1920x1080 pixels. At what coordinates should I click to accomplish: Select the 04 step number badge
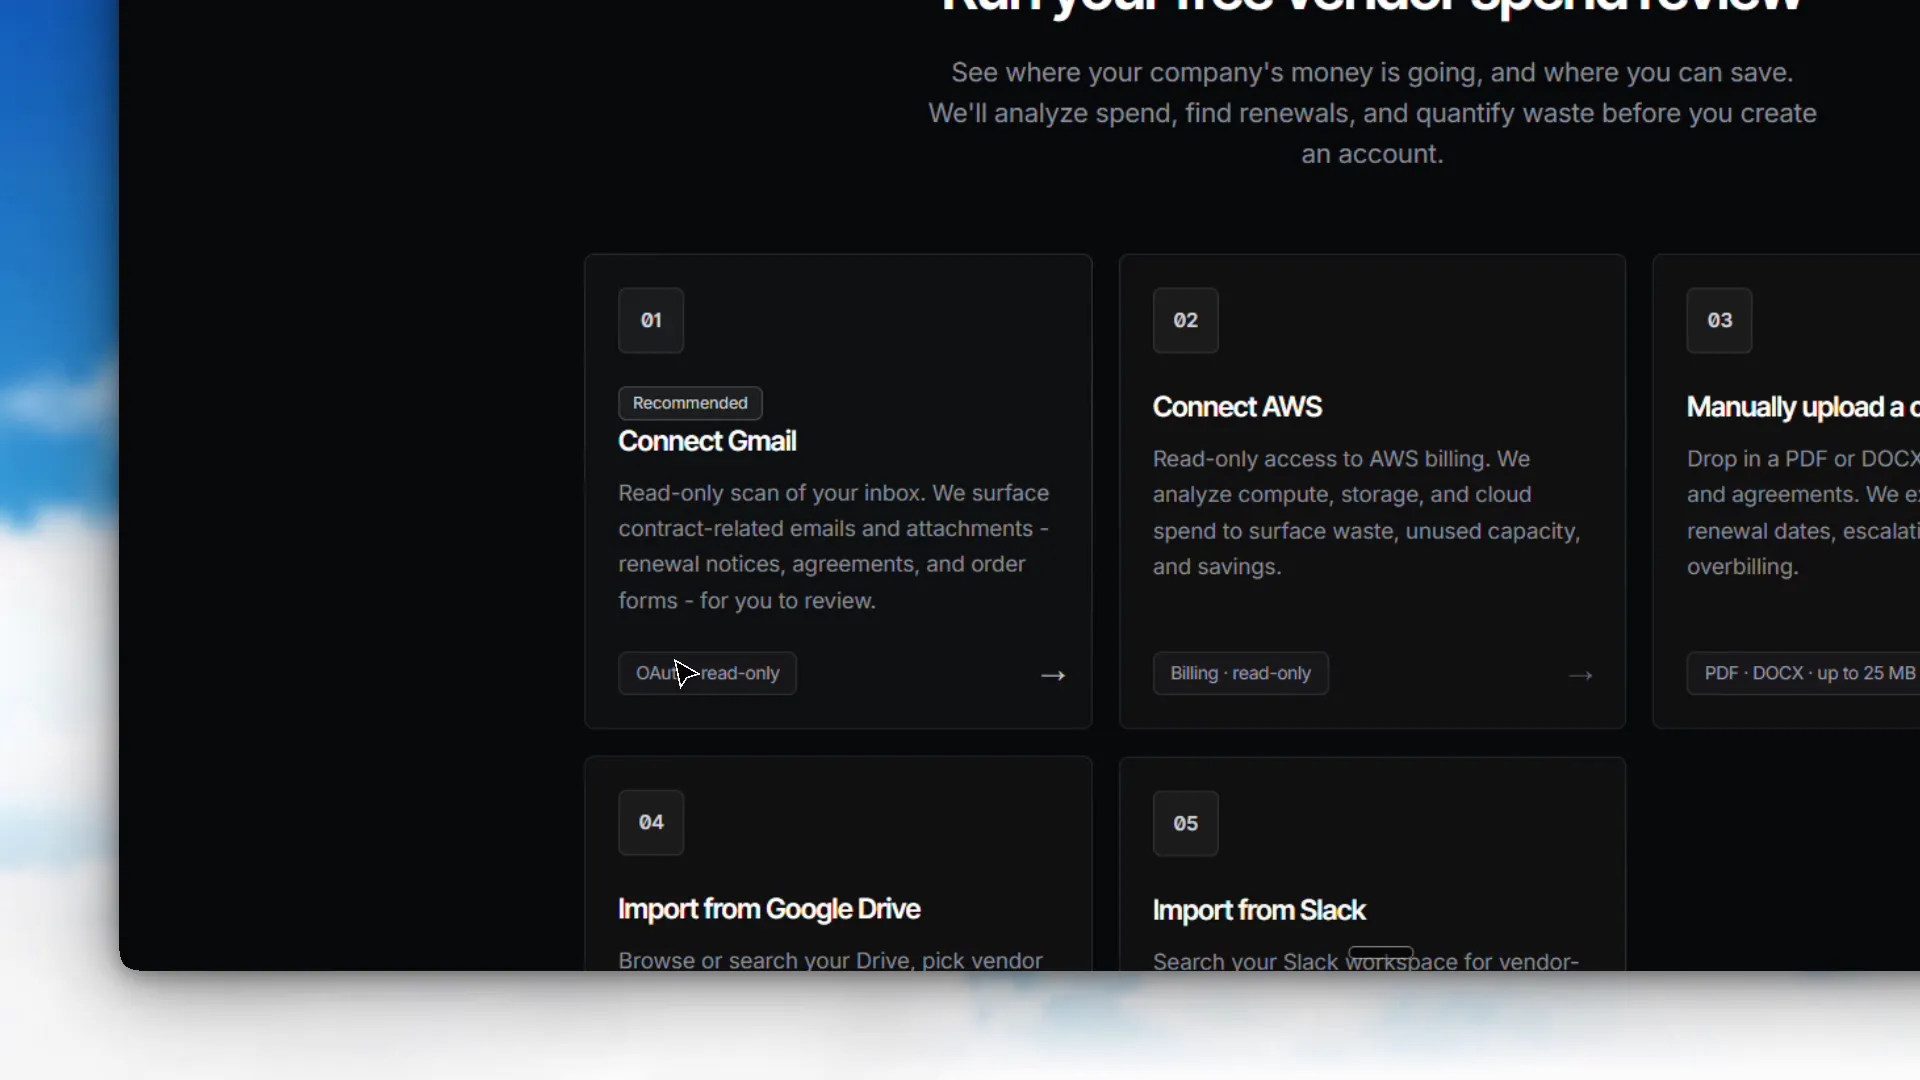[x=651, y=822]
